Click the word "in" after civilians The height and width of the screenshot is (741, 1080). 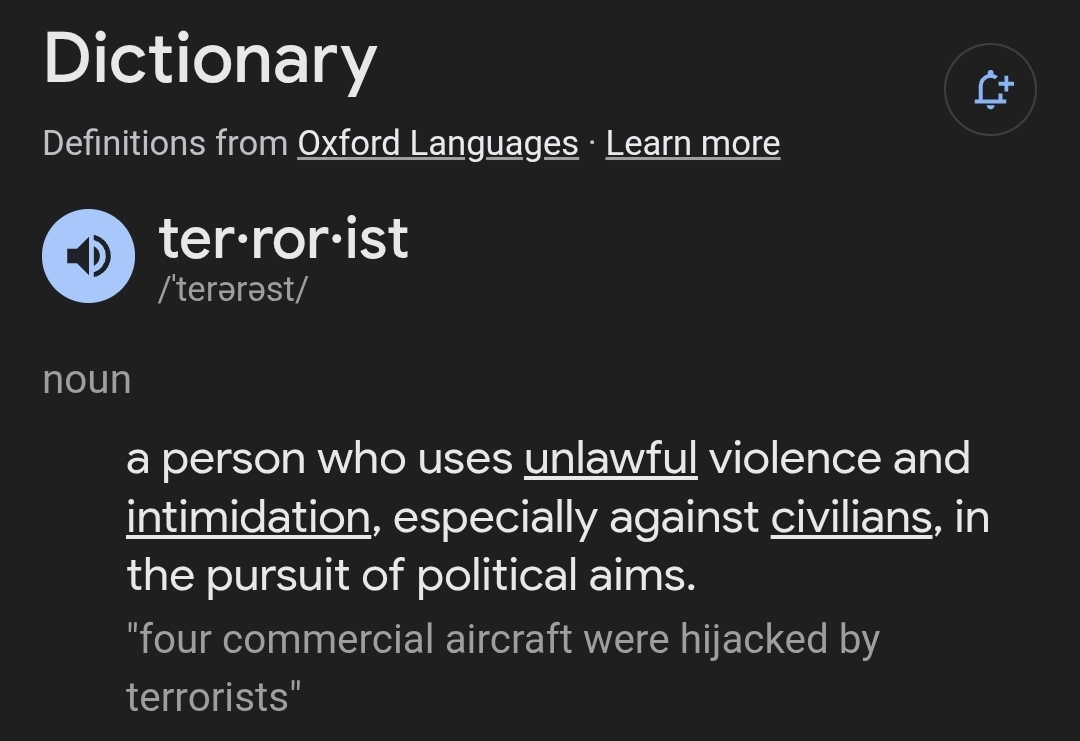pyautogui.click(x=971, y=517)
